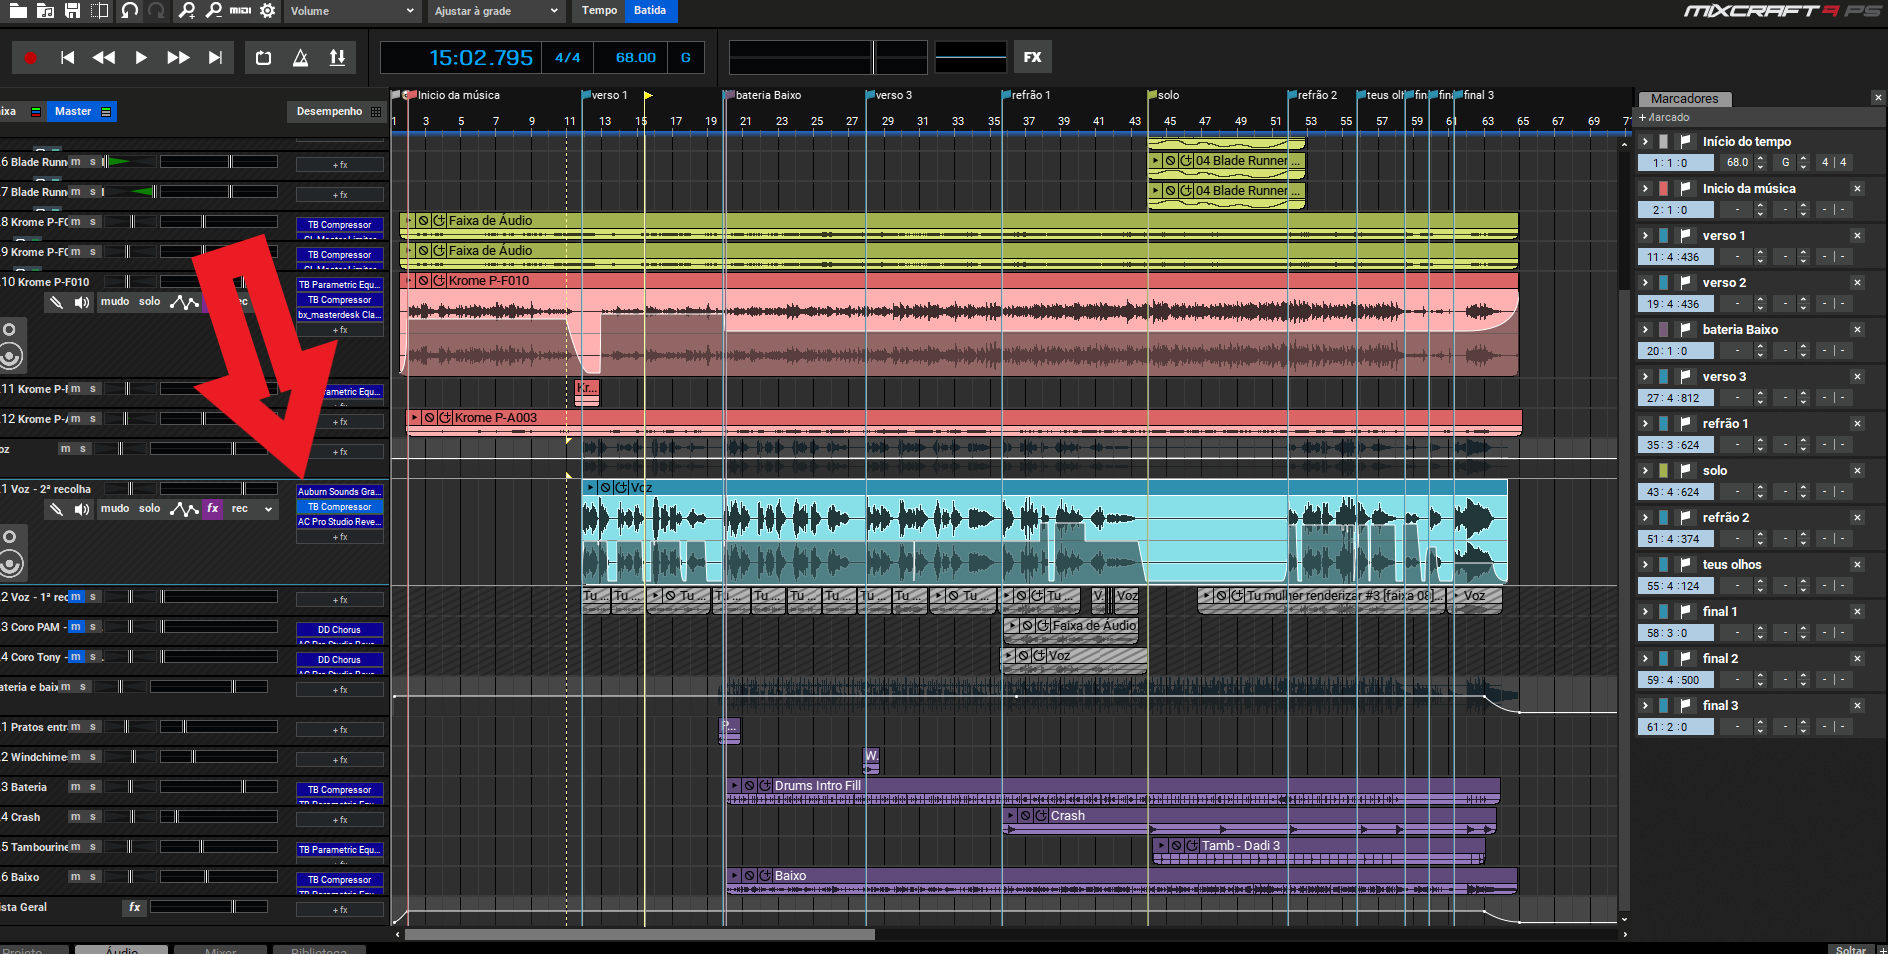Play the project
Image resolution: width=1888 pixels, height=954 pixels.
(x=141, y=58)
